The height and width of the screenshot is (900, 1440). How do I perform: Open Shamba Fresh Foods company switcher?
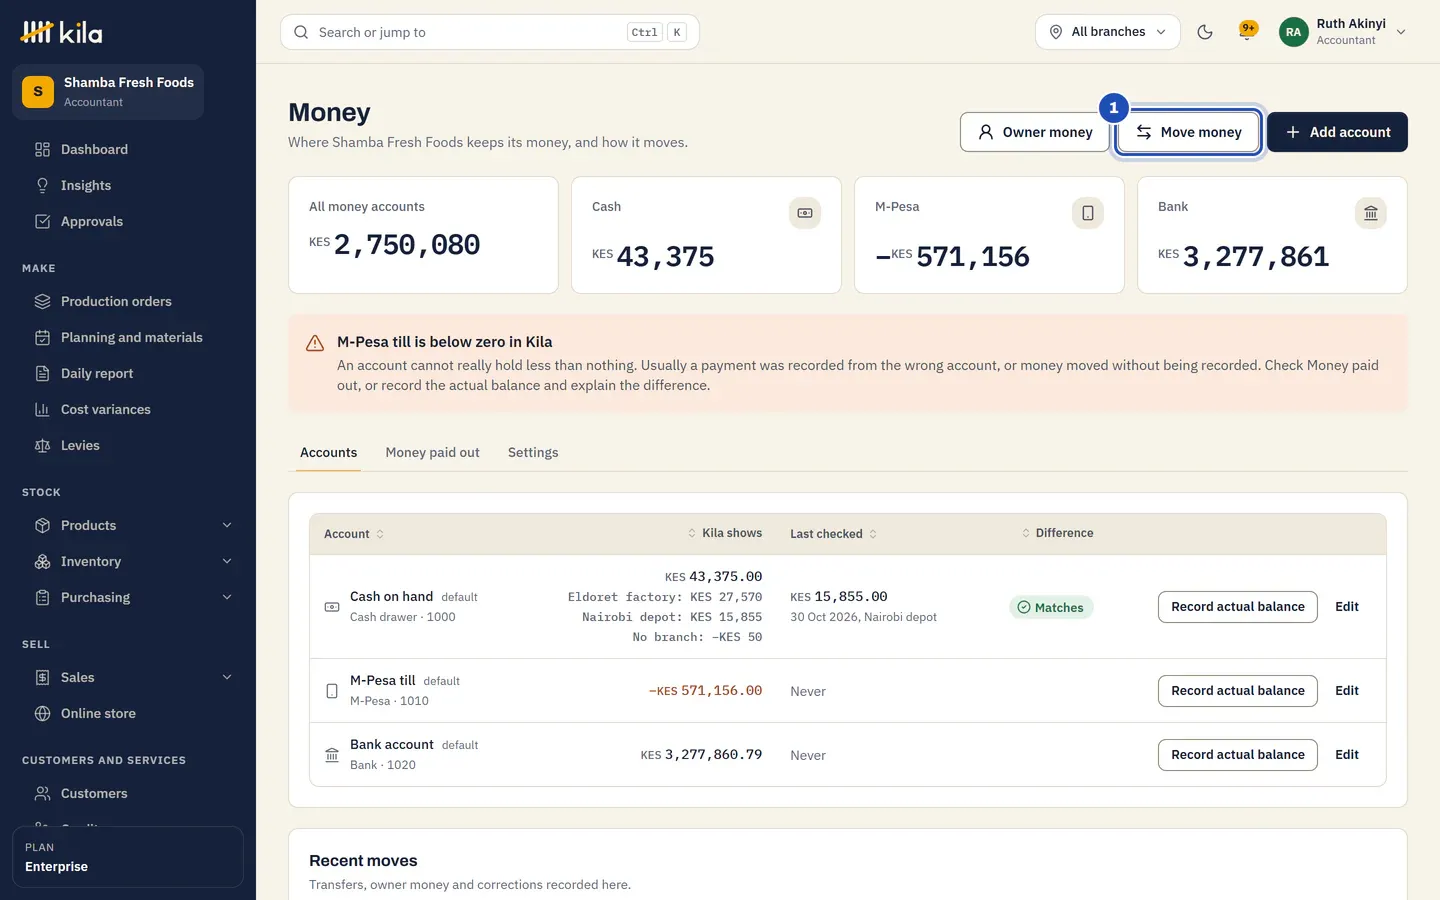pyautogui.click(x=108, y=92)
